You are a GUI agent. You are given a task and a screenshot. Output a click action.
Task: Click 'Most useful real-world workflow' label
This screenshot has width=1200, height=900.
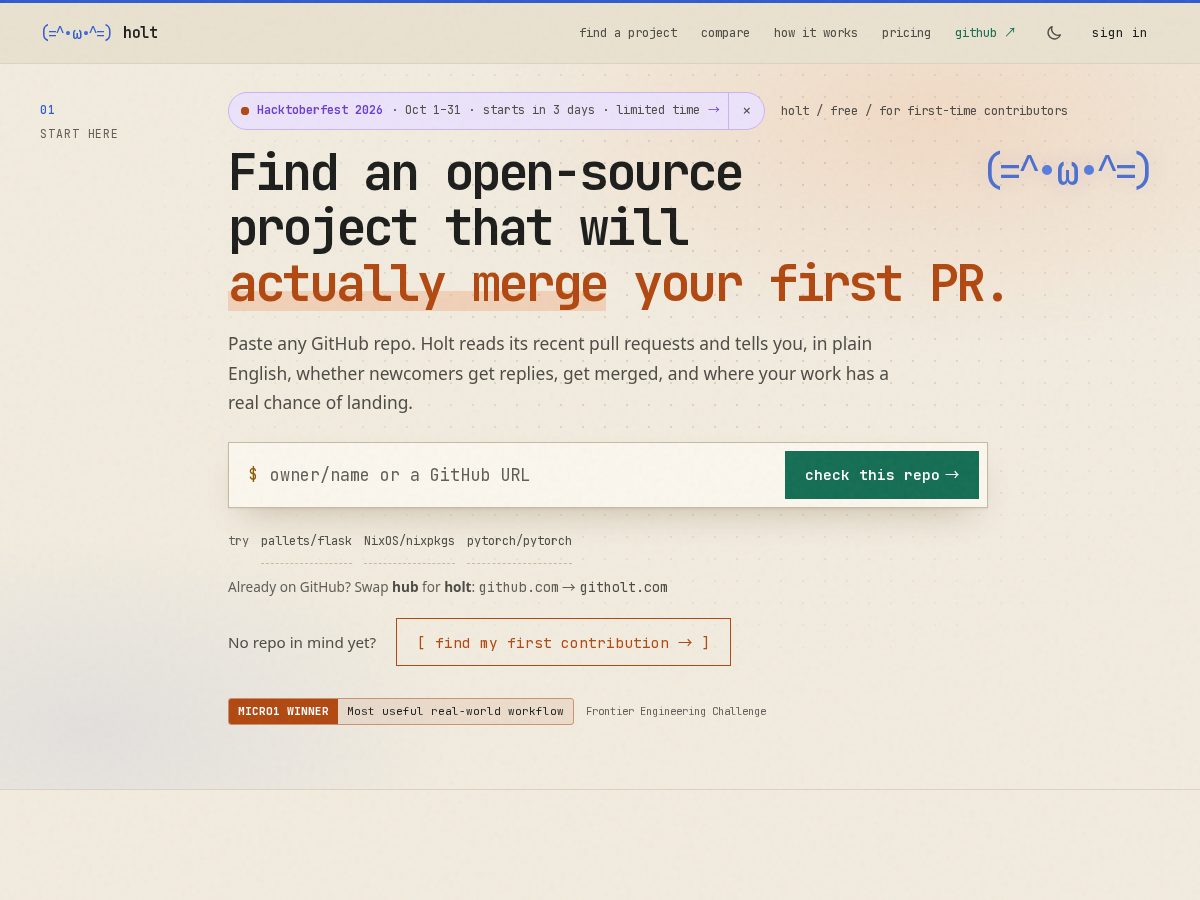[455, 712]
